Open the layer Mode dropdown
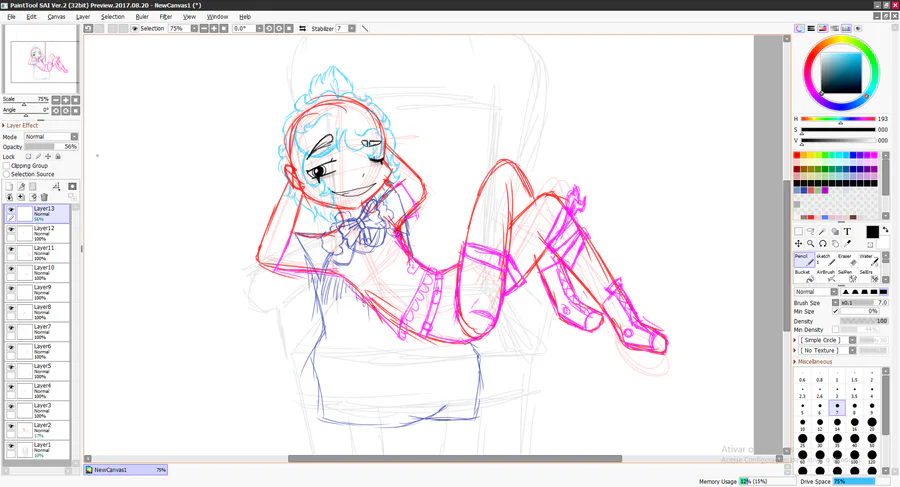Screen dimensions: 900x487 (x=51, y=137)
